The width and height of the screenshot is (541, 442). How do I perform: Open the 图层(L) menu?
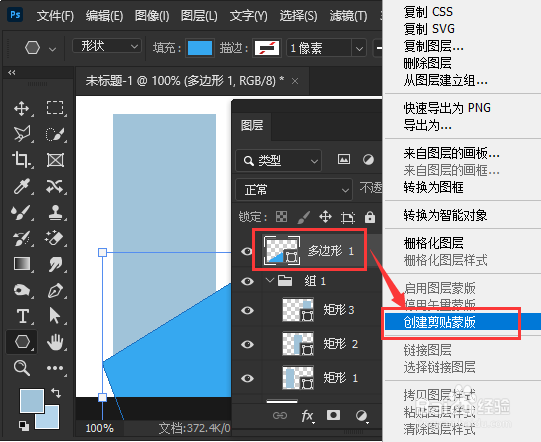[x=199, y=16]
